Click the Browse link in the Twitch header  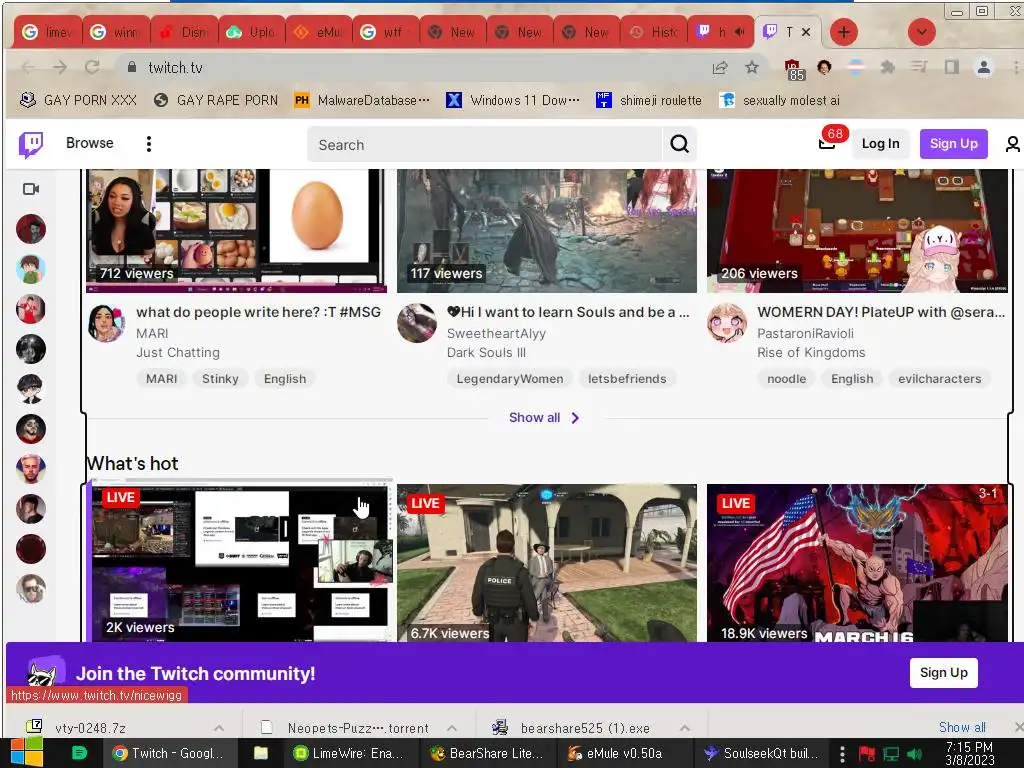coord(89,143)
